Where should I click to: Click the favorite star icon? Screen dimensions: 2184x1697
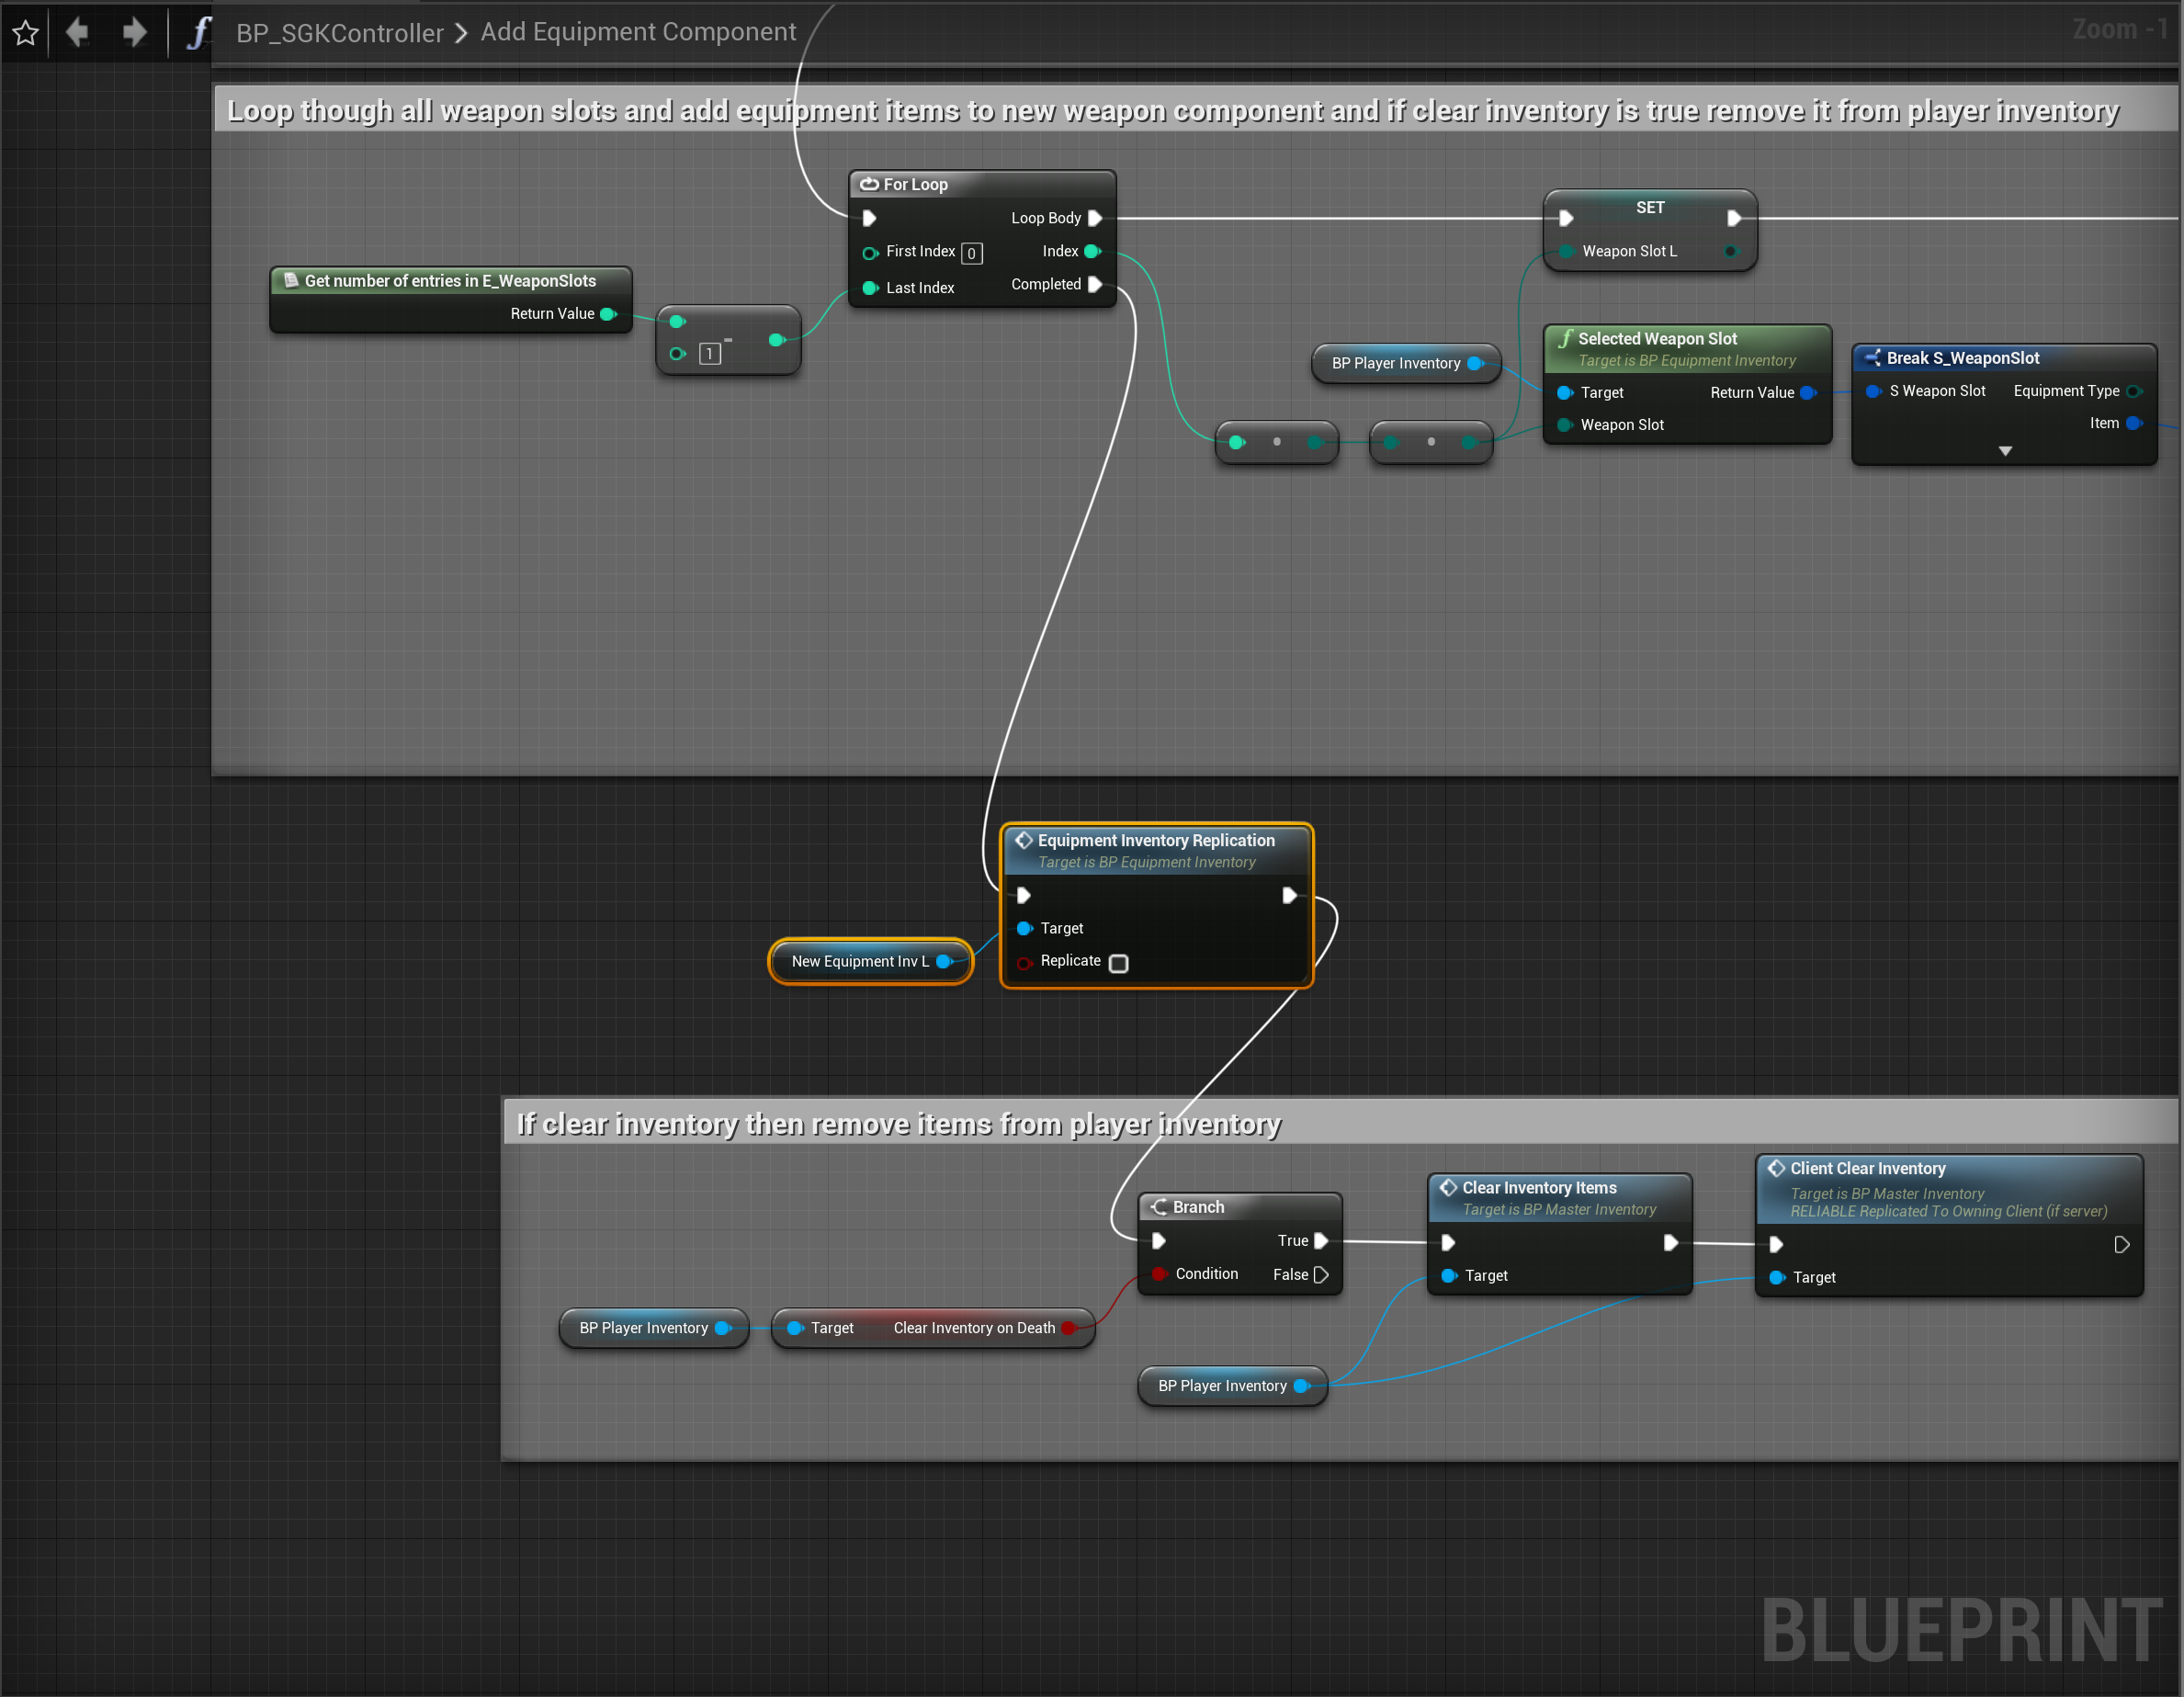pyautogui.click(x=26, y=33)
